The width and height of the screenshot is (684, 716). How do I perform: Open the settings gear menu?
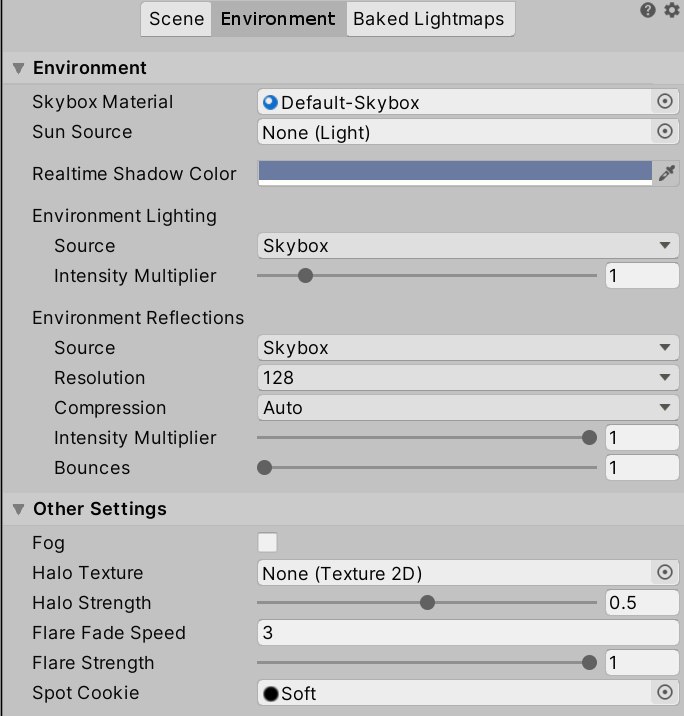(672, 10)
